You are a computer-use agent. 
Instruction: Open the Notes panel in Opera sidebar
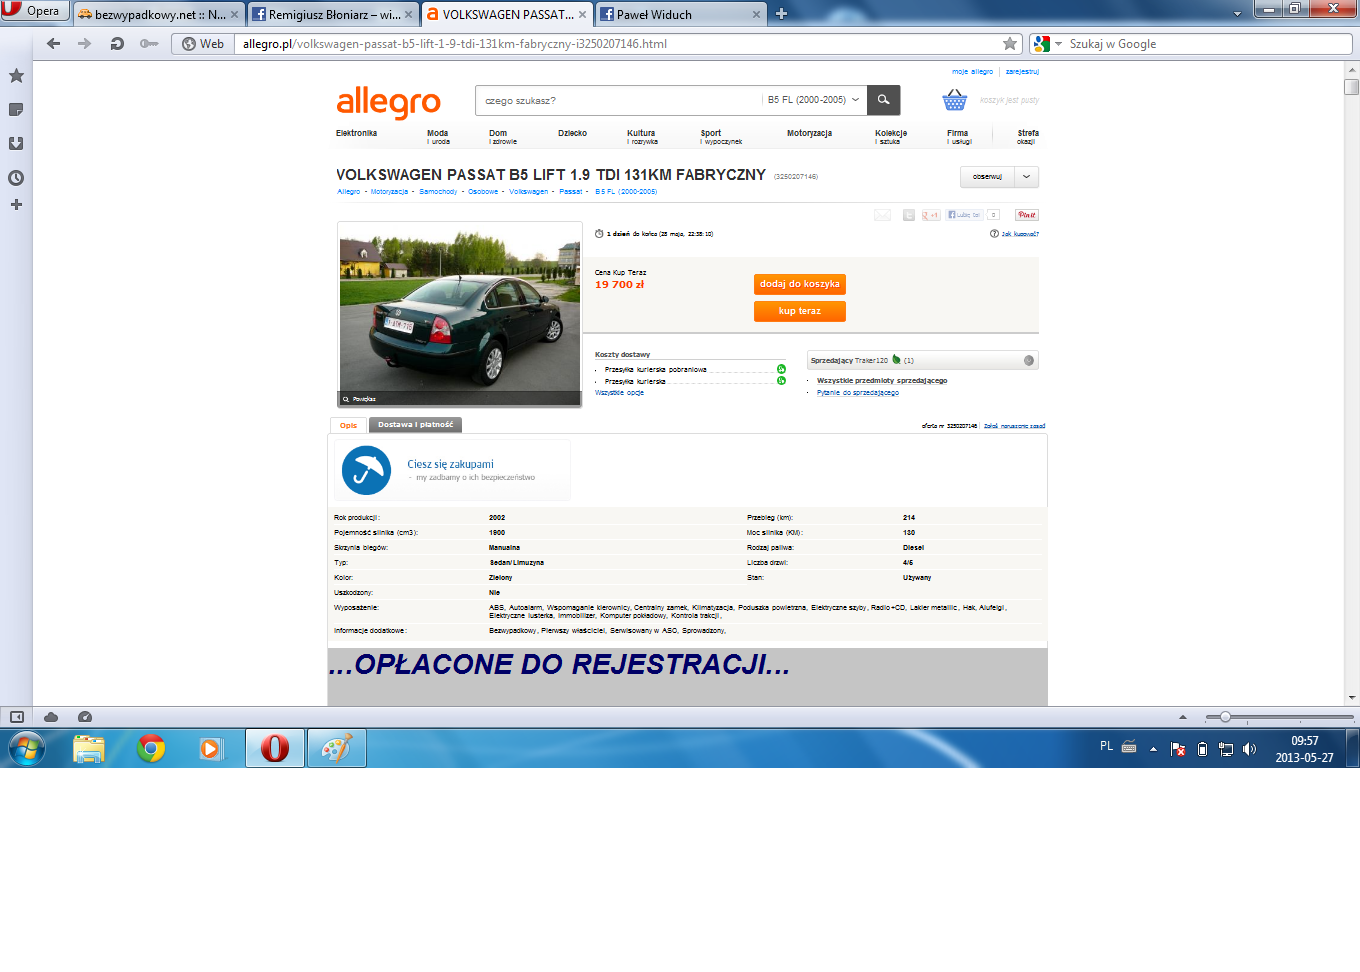pyautogui.click(x=16, y=110)
